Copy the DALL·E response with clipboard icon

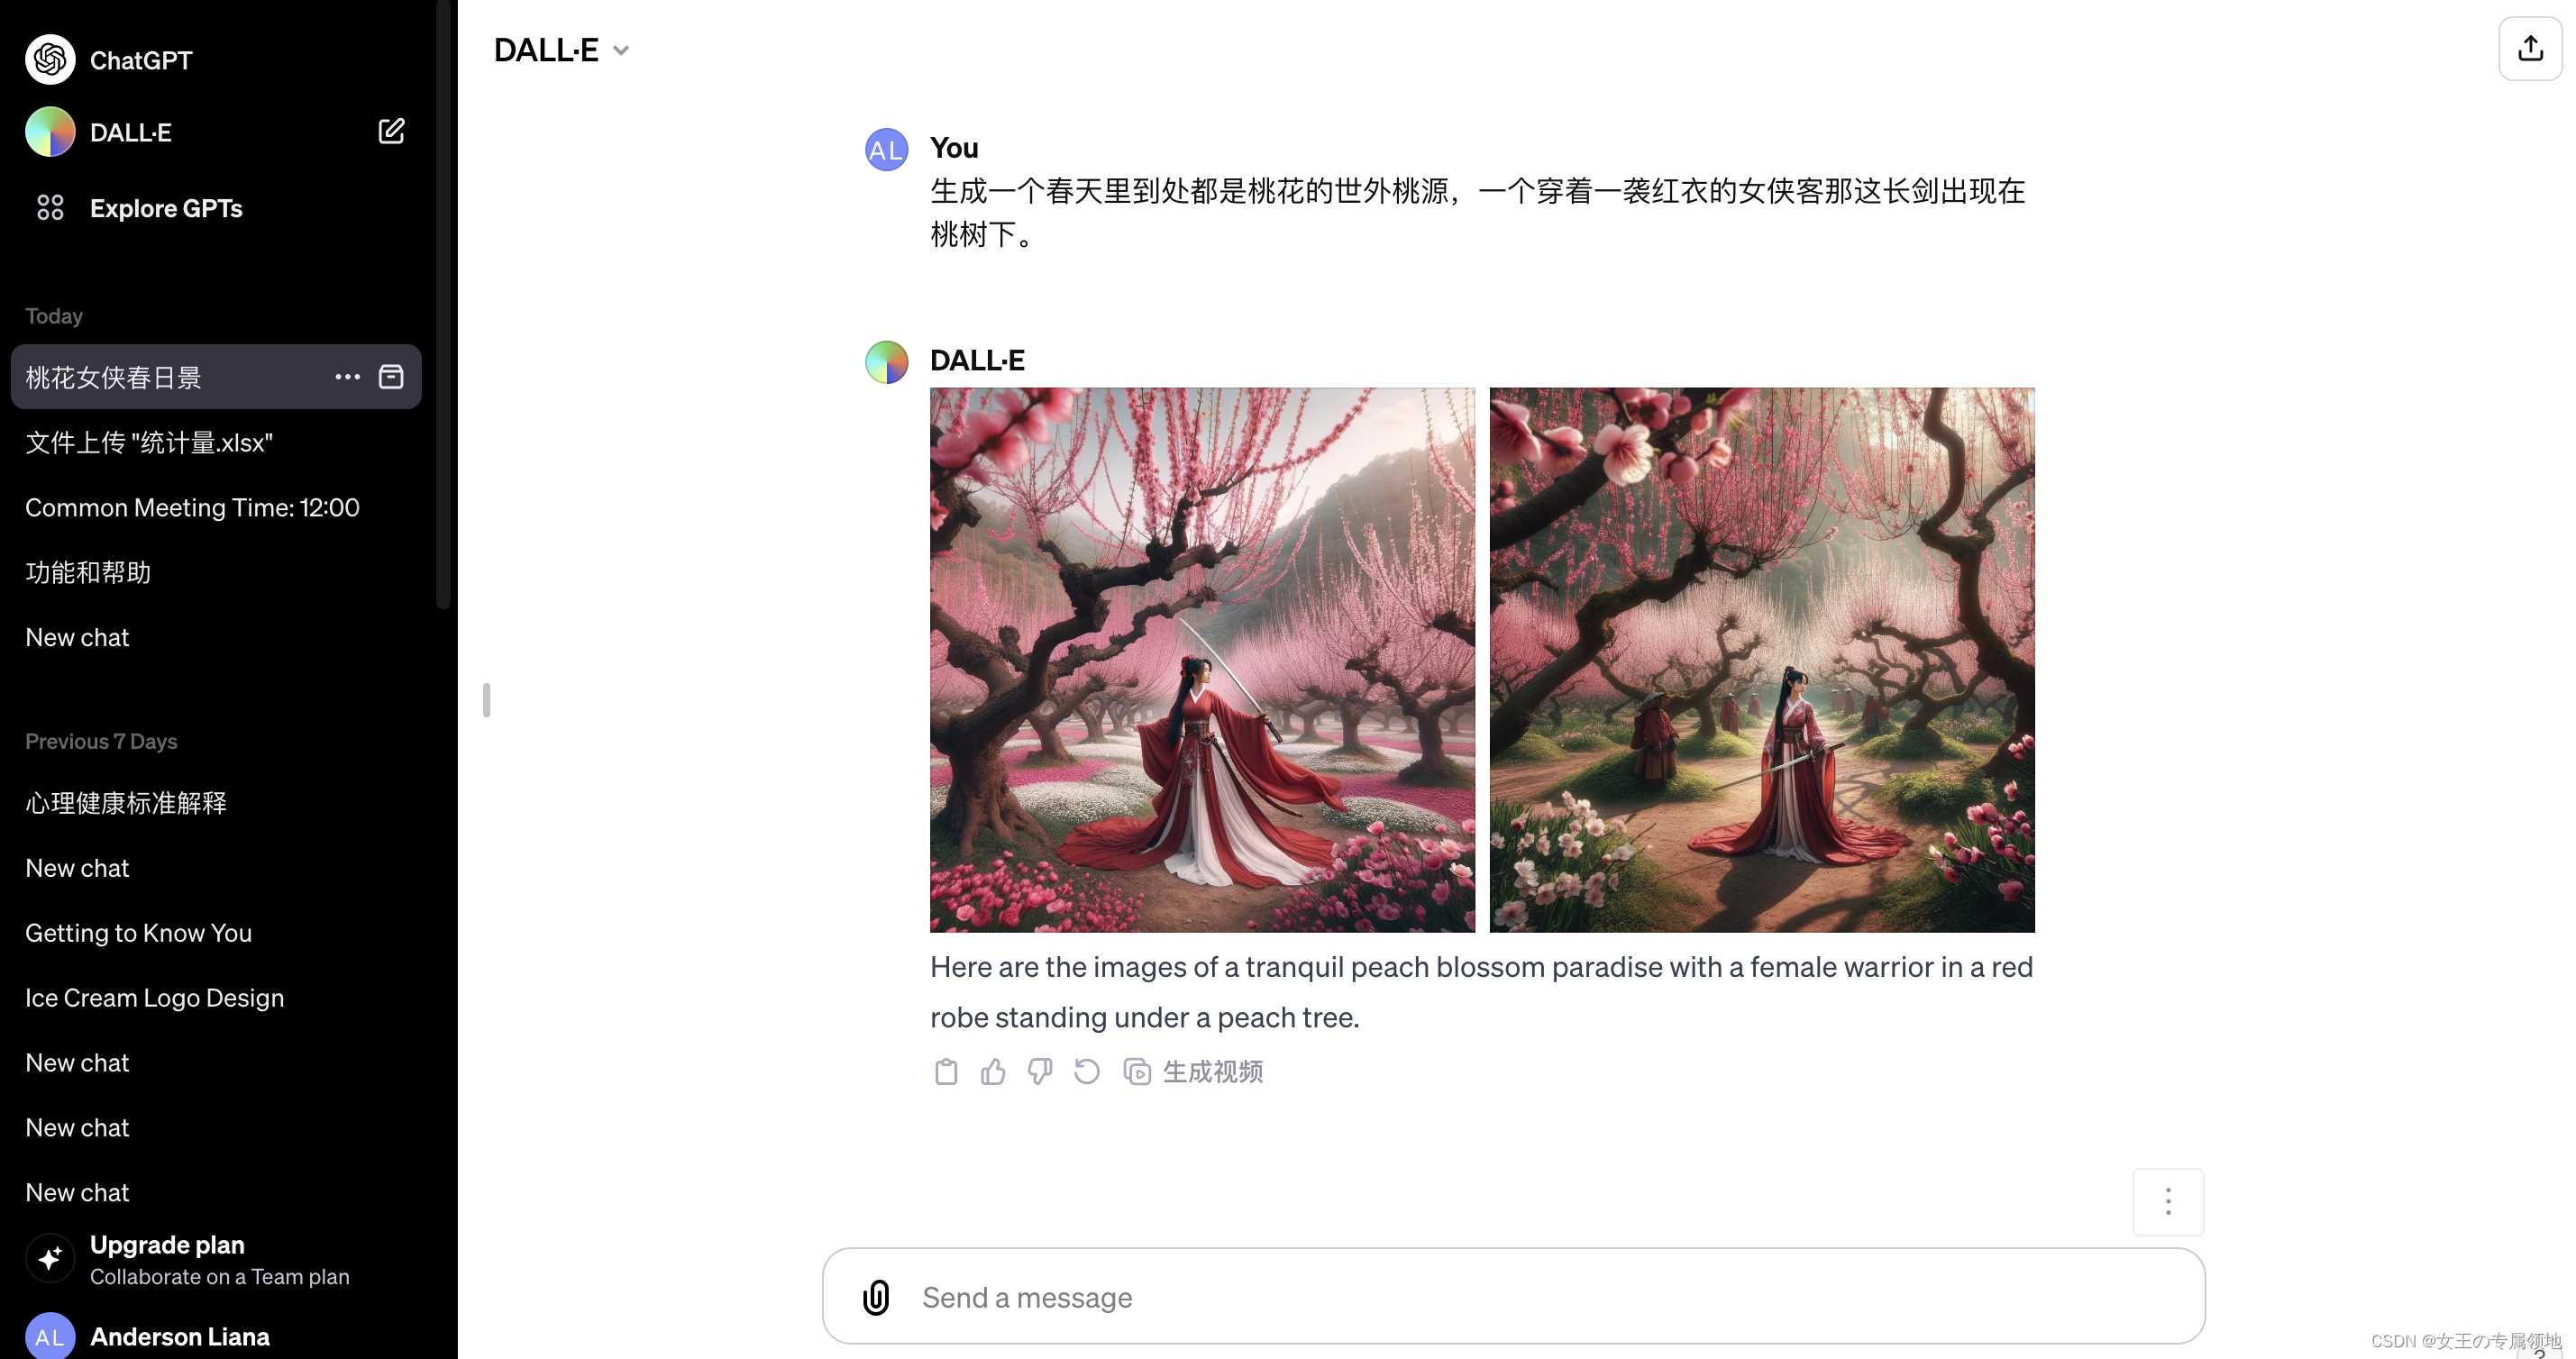946,1072
